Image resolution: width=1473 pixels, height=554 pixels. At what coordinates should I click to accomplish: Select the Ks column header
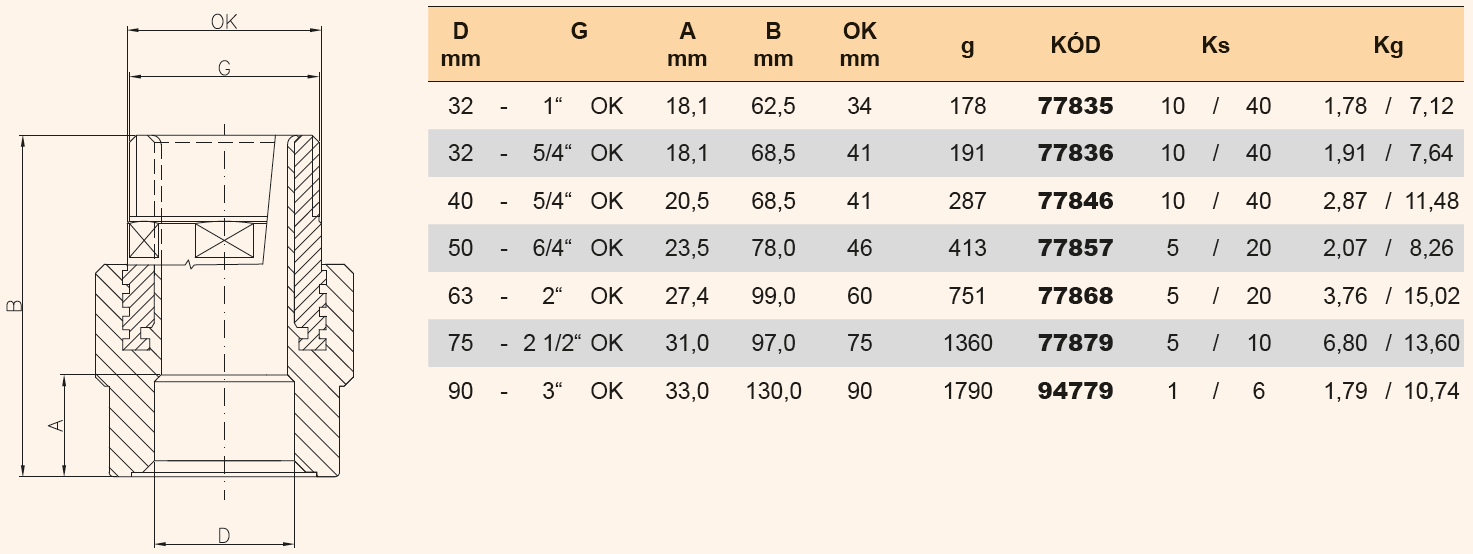click(x=1215, y=46)
